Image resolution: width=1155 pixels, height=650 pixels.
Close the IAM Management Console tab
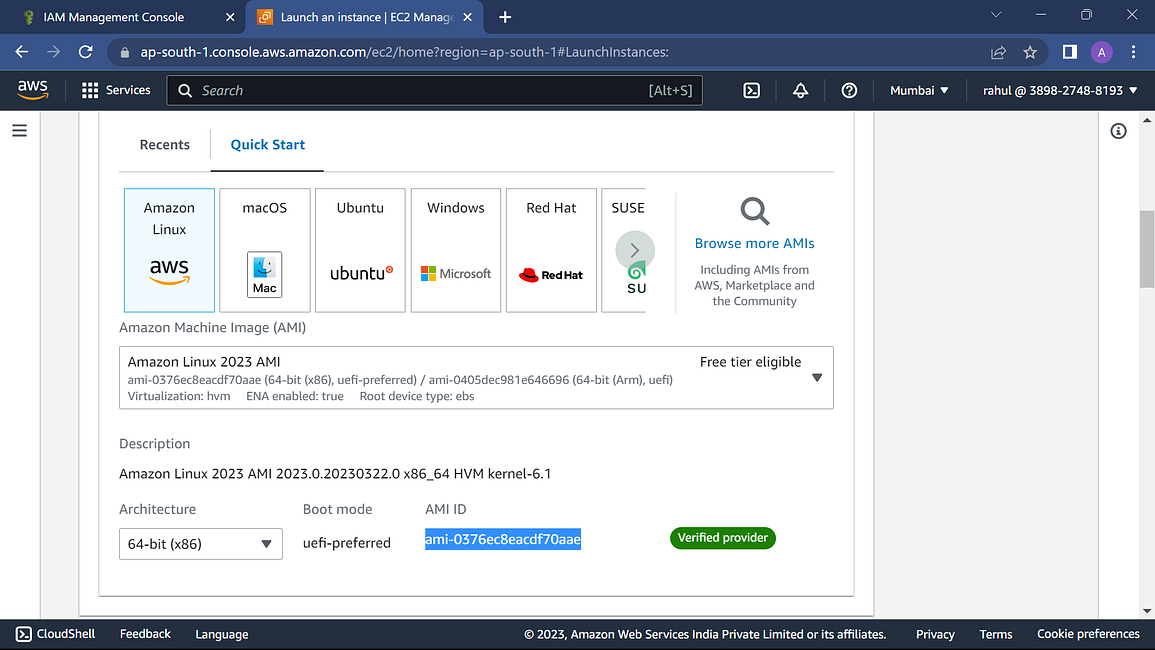[230, 17]
